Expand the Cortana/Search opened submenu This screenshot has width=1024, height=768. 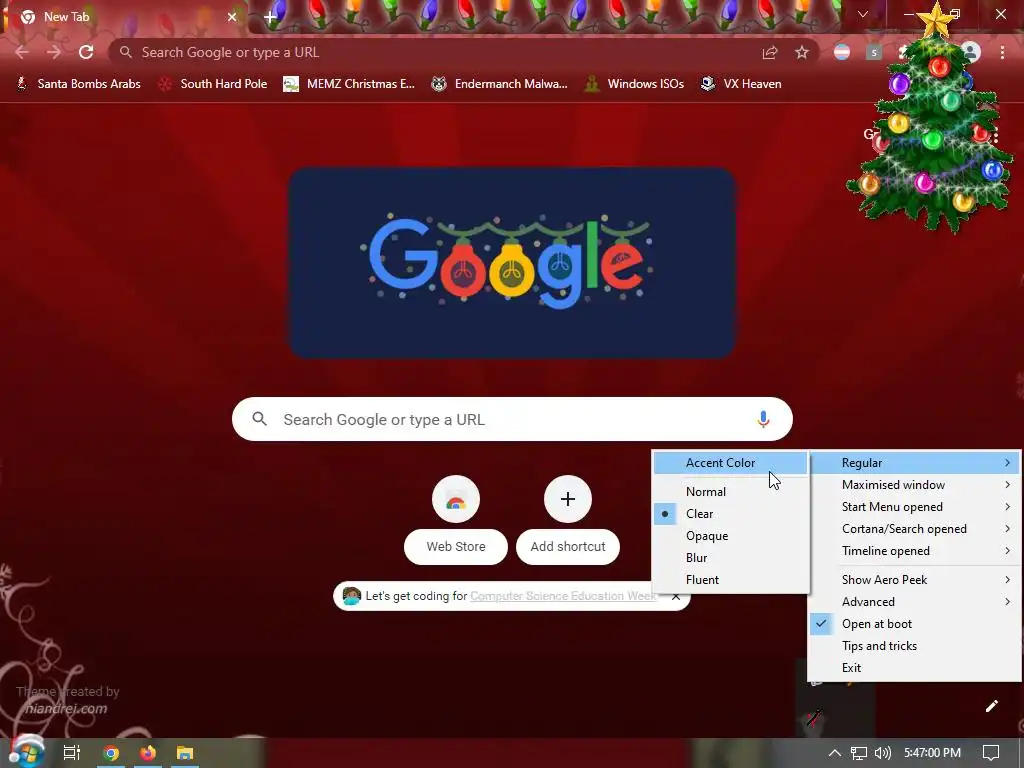[x=914, y=529]
